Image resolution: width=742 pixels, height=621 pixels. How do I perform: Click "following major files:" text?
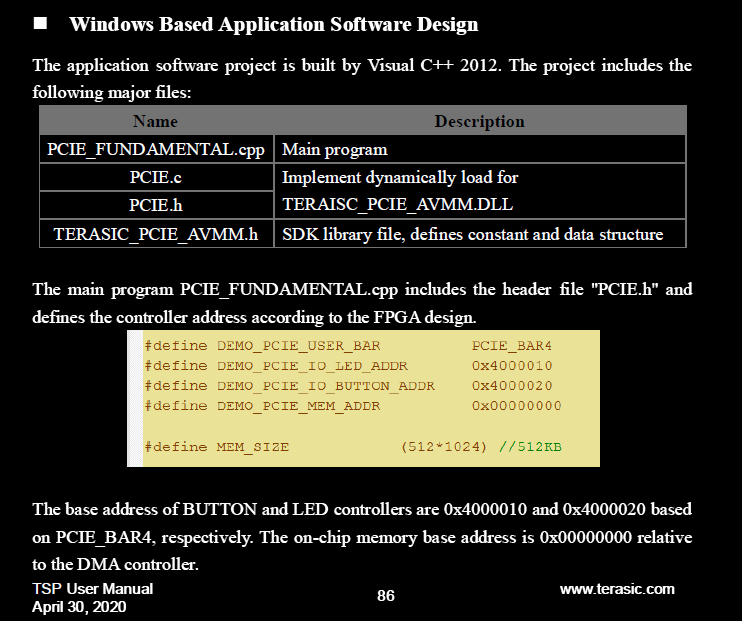pyautogui.click(x=112, y=92)
